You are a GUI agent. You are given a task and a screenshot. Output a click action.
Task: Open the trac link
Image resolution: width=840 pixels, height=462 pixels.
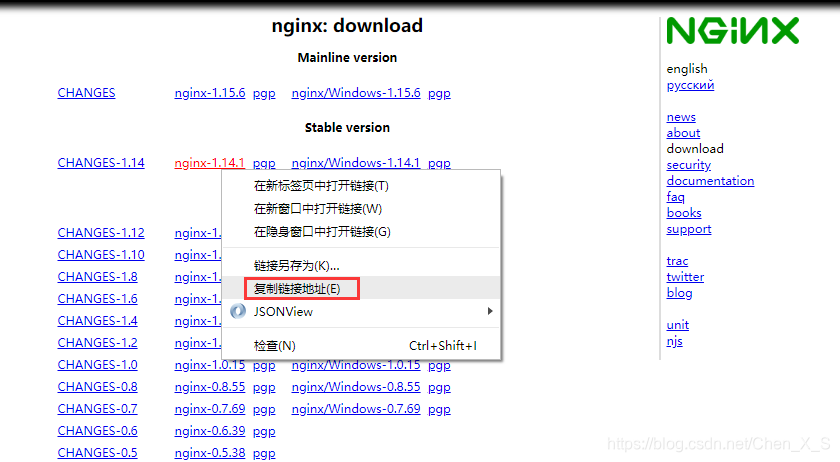click(x=677, y=261)
